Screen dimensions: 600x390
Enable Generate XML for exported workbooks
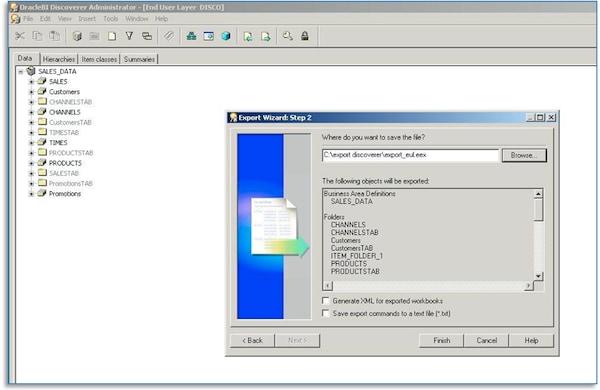326,301
